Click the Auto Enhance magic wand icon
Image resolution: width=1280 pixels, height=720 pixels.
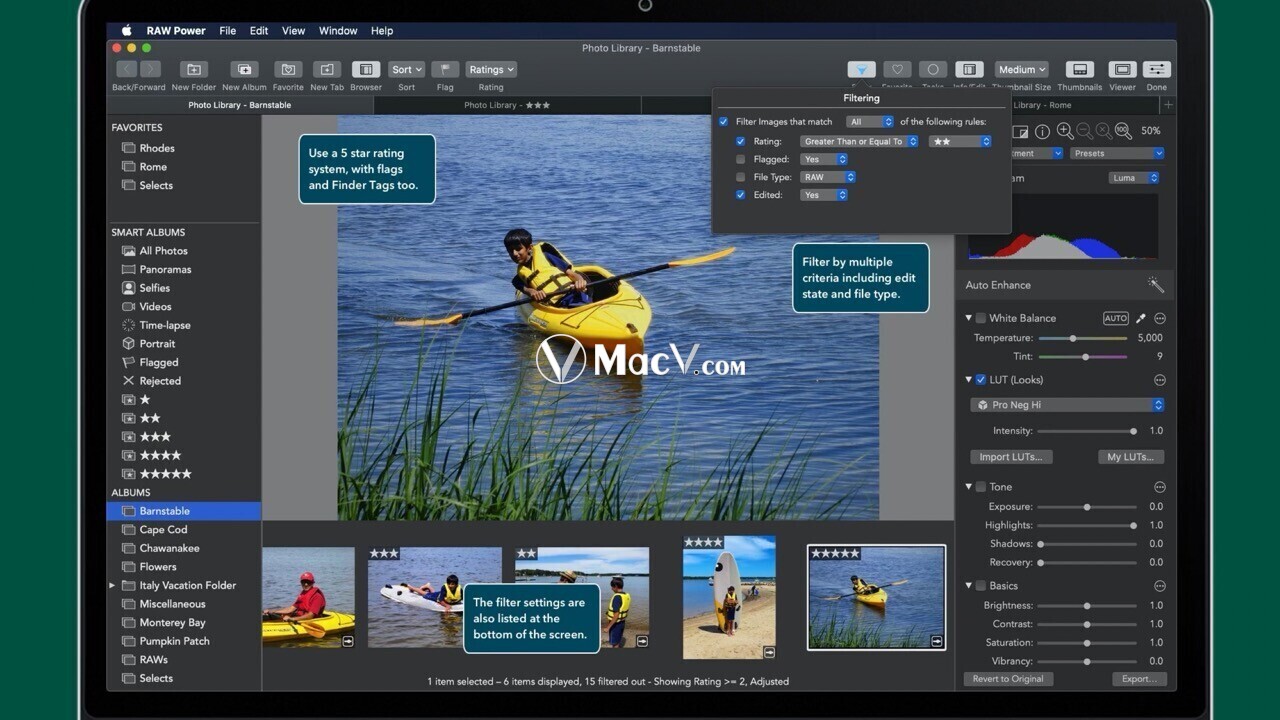pyautogui.click(x=1156, y=285)
